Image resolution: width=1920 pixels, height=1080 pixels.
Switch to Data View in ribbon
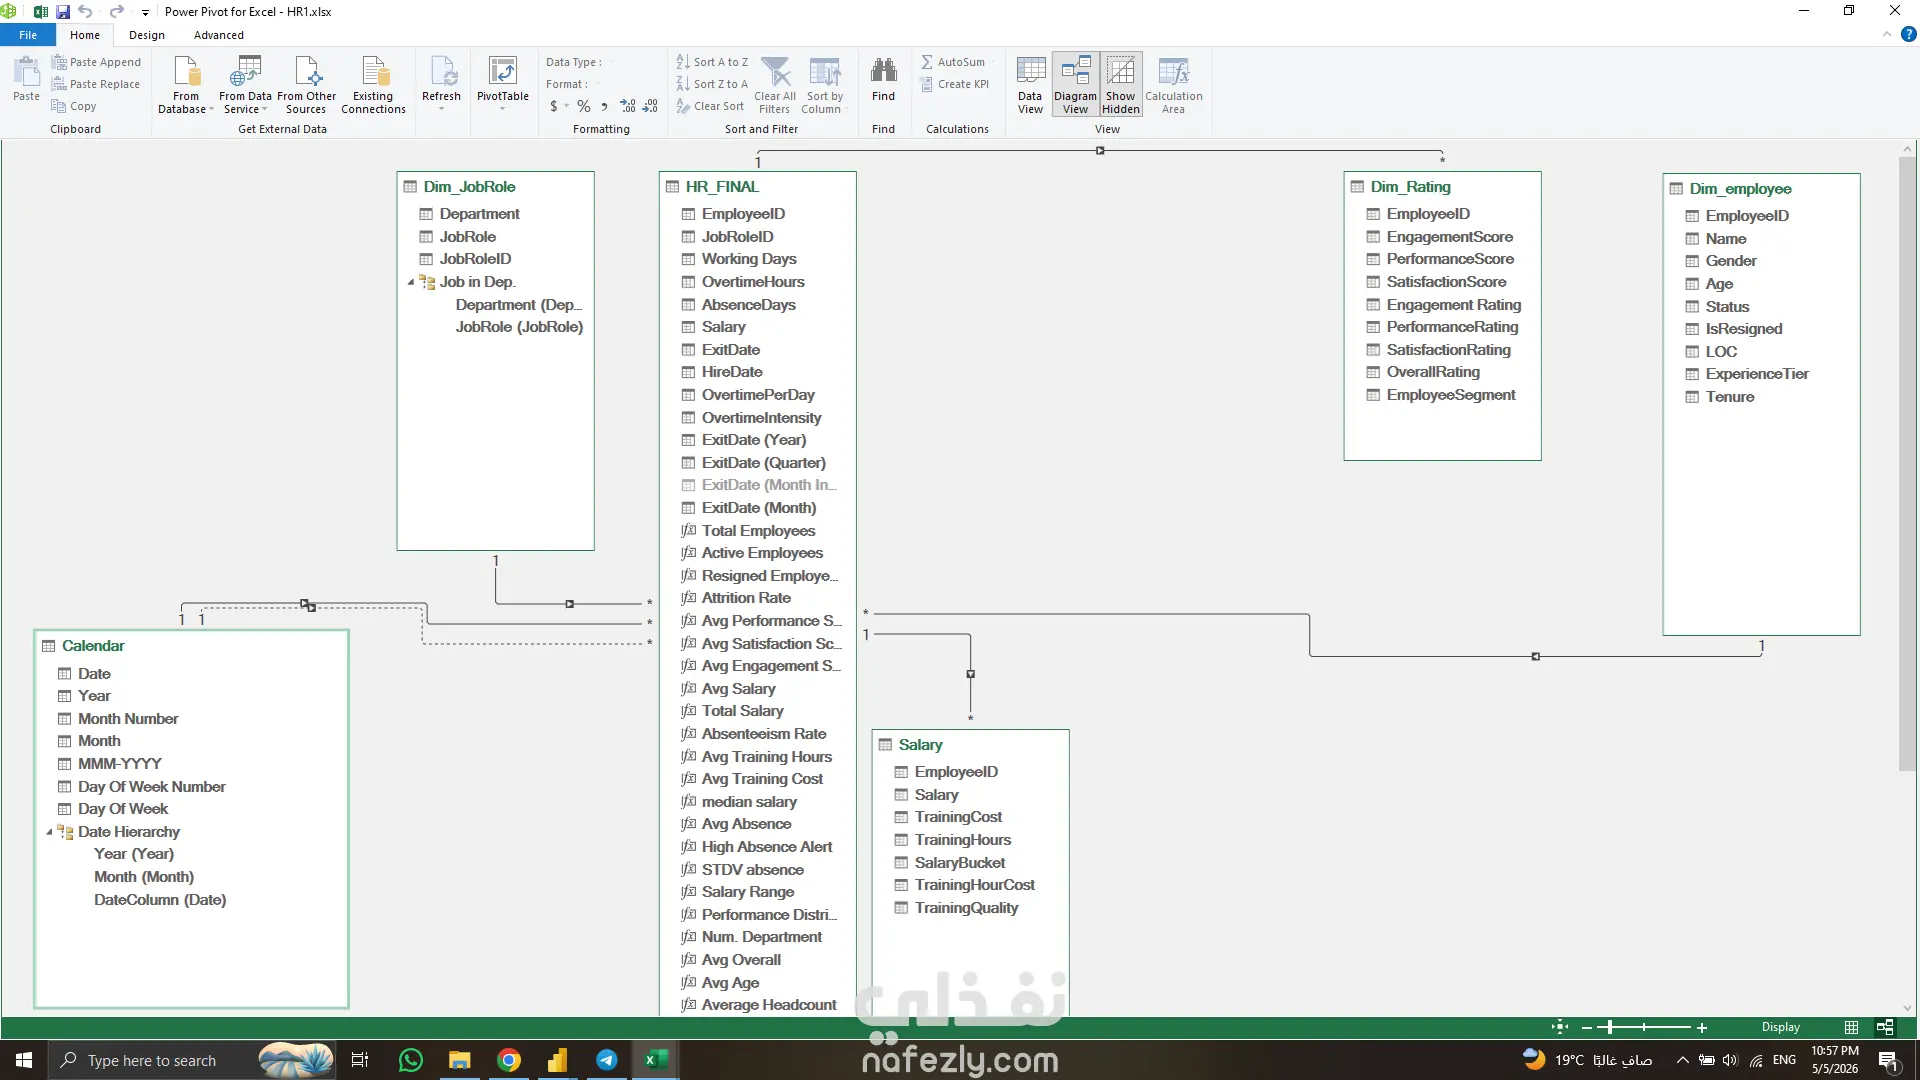click(1030, 85)
